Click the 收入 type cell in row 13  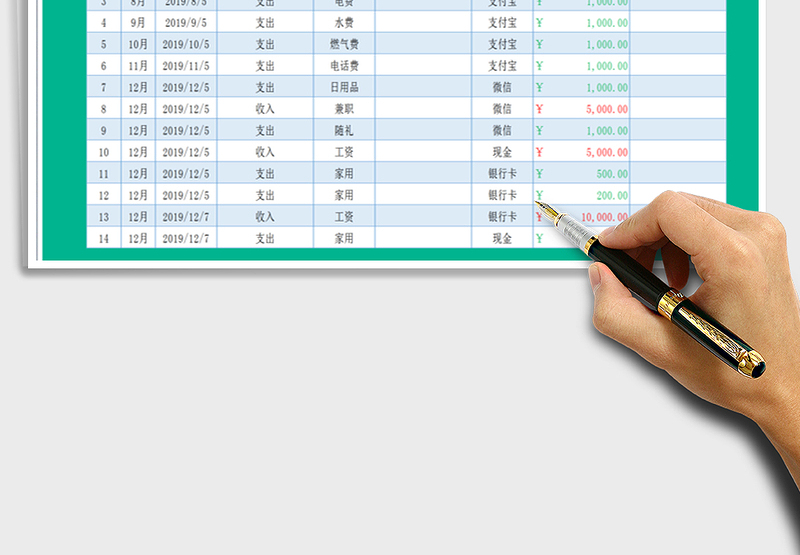click(264, 217)
